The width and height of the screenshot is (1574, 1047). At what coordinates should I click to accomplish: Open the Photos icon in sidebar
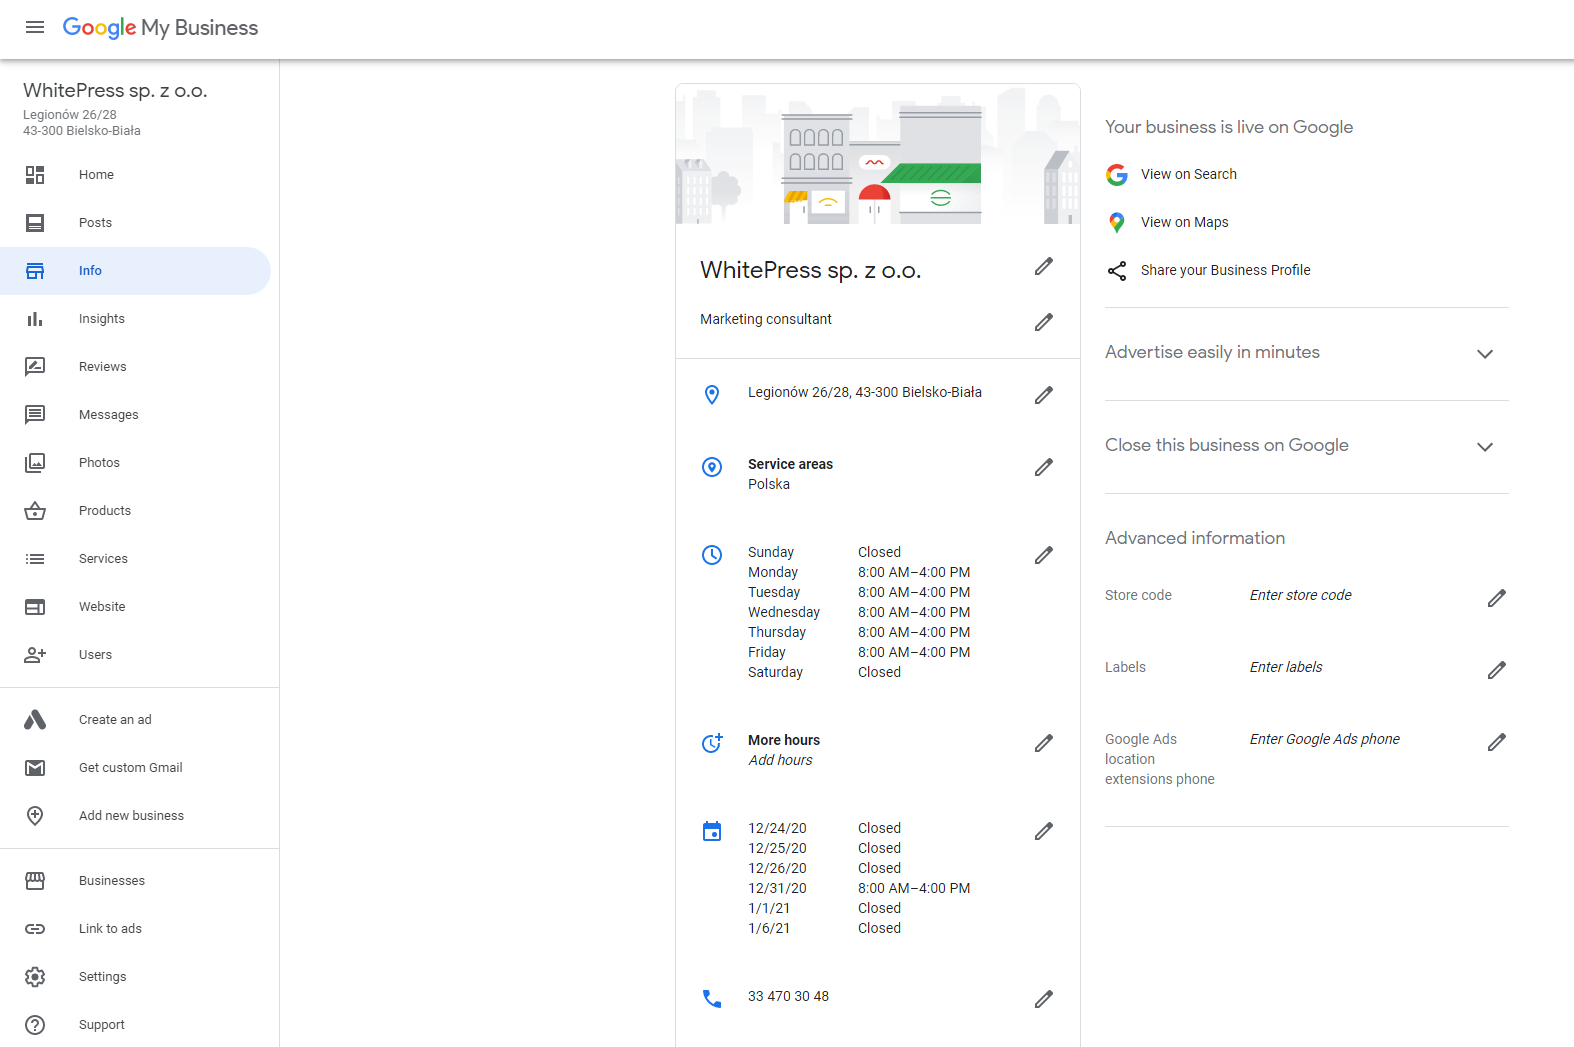[x=35, y=463]
